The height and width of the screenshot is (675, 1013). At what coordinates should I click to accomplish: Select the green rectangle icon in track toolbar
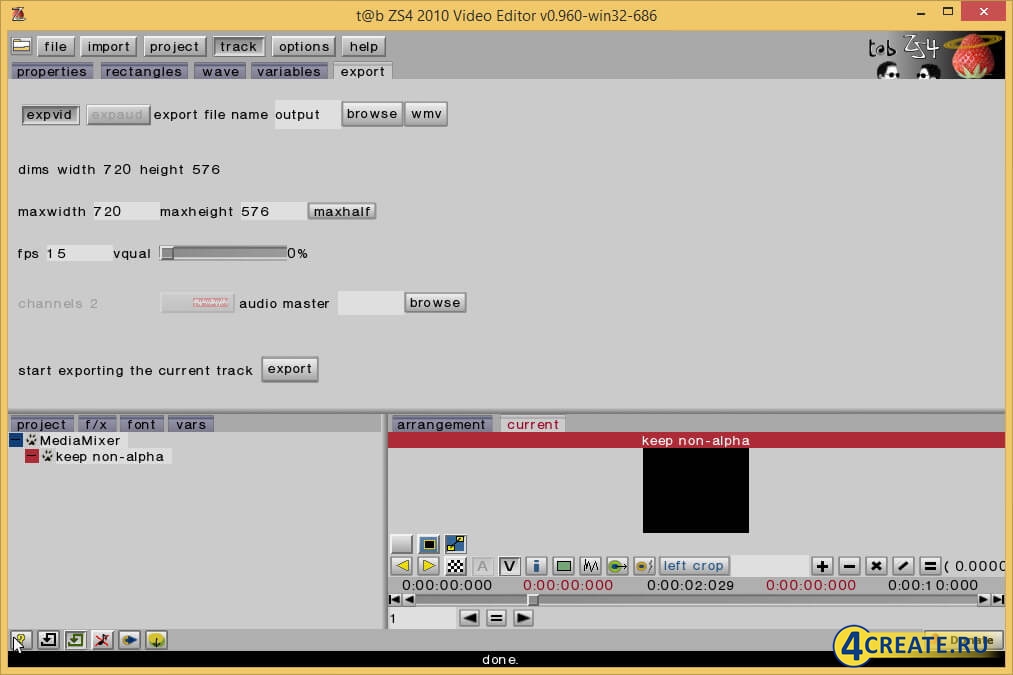point(562,565)
